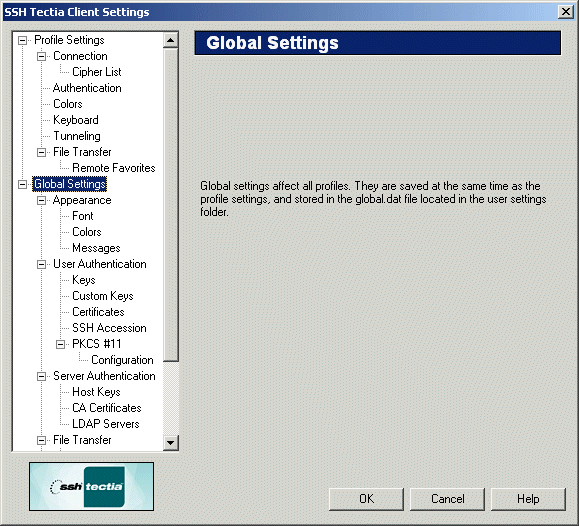Close the SSH Tectia Client Settings dialog
The width and height of the screenshot is (579, 526).
point(565,12)
